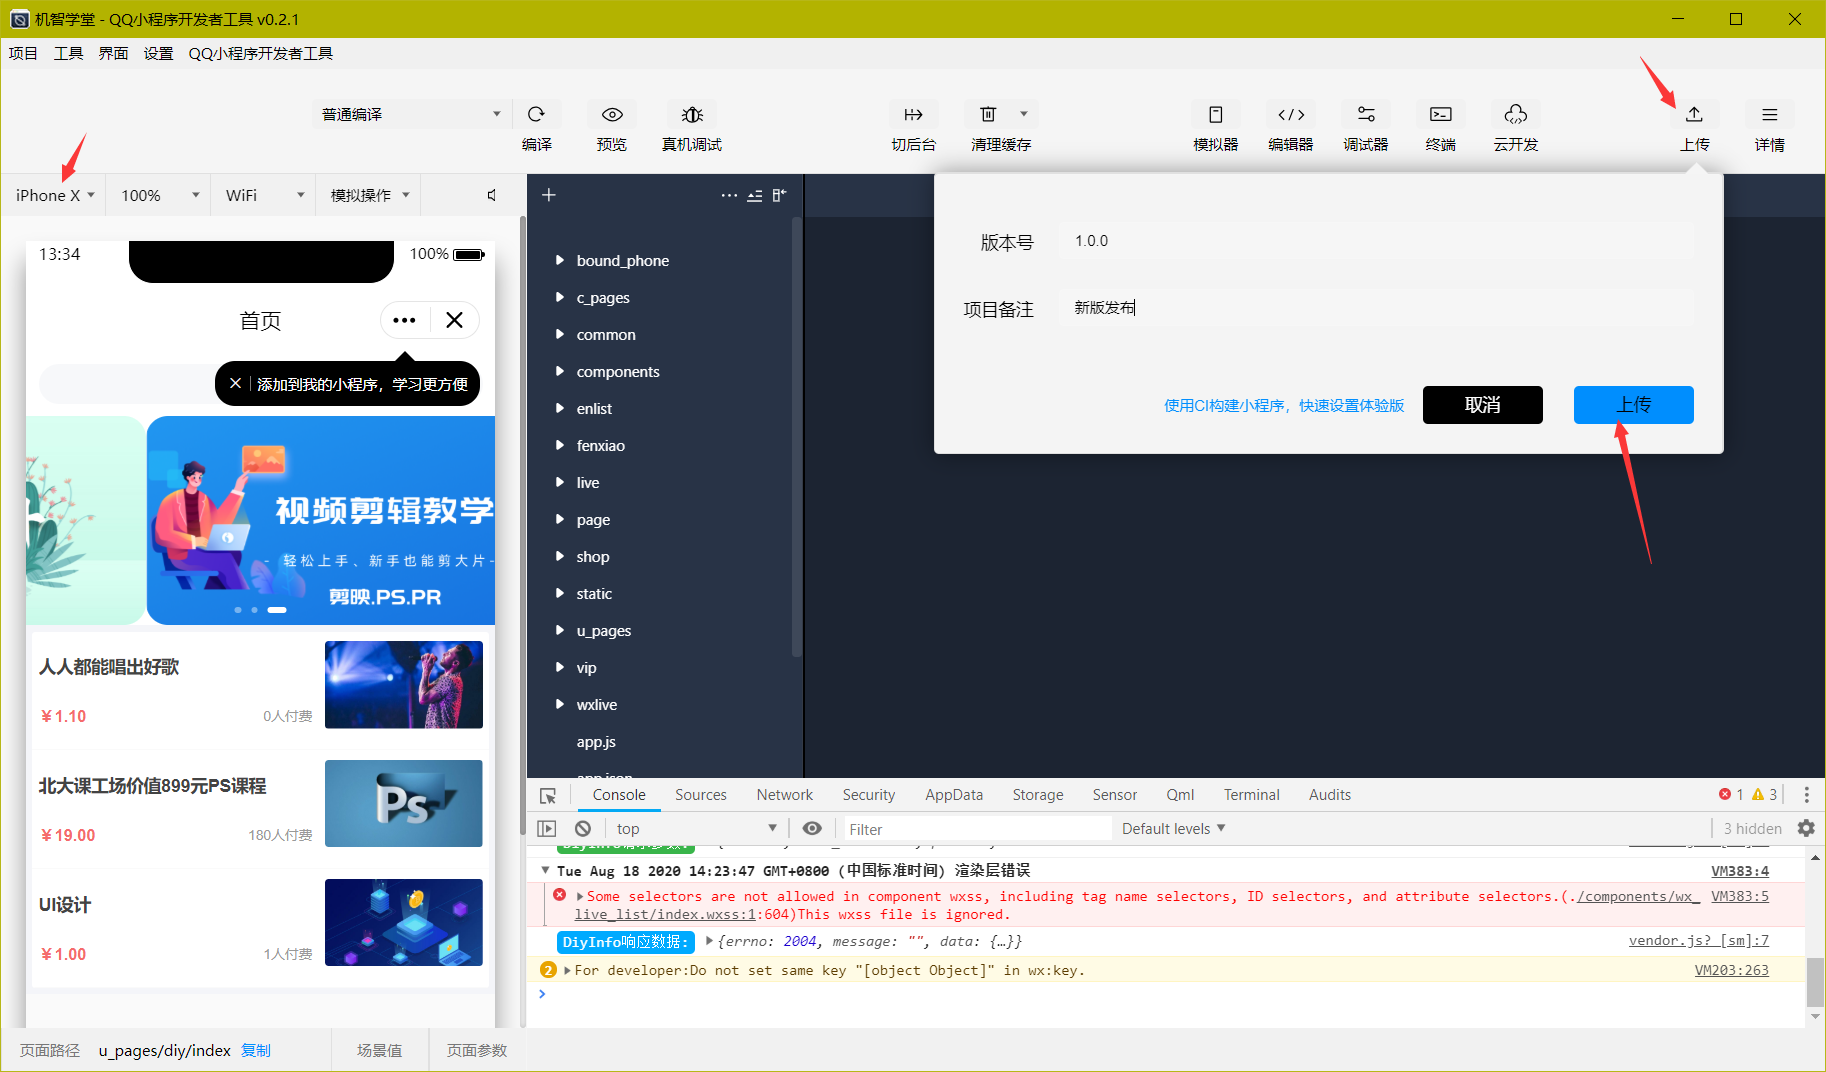Open the file tree more options ellipsis

[x=729, y=195]
